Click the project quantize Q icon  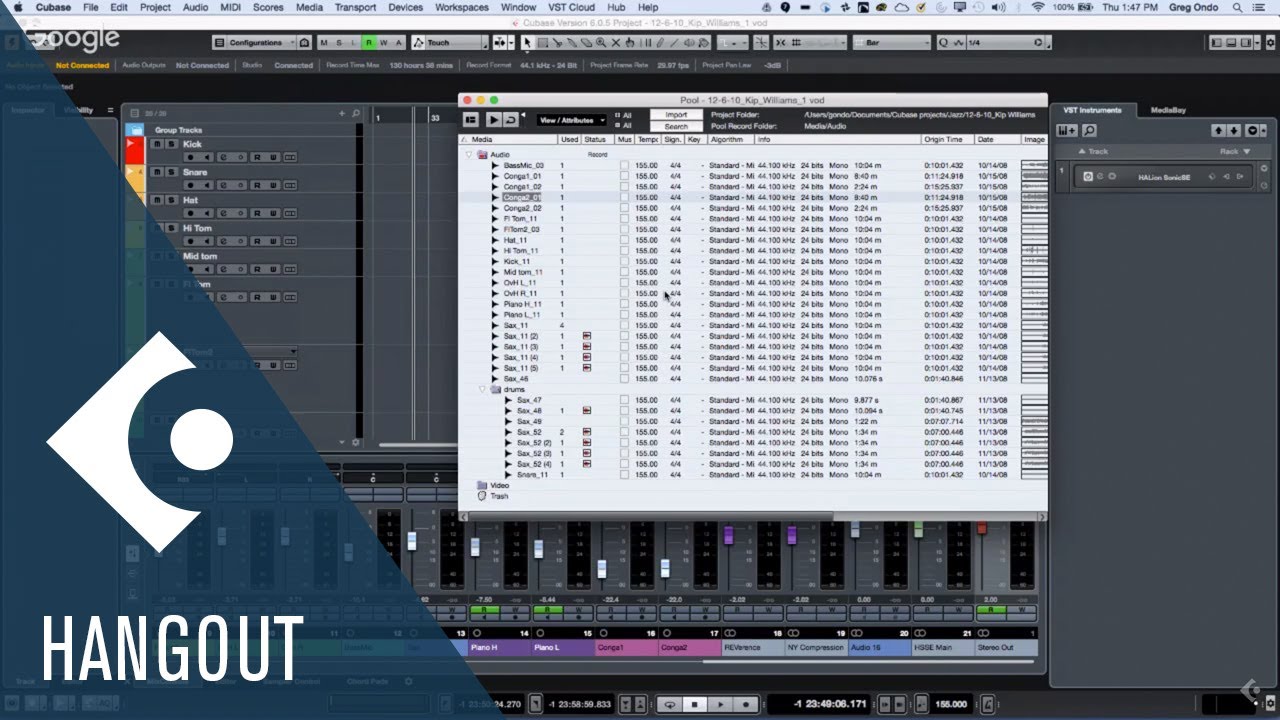coord(943,43)
